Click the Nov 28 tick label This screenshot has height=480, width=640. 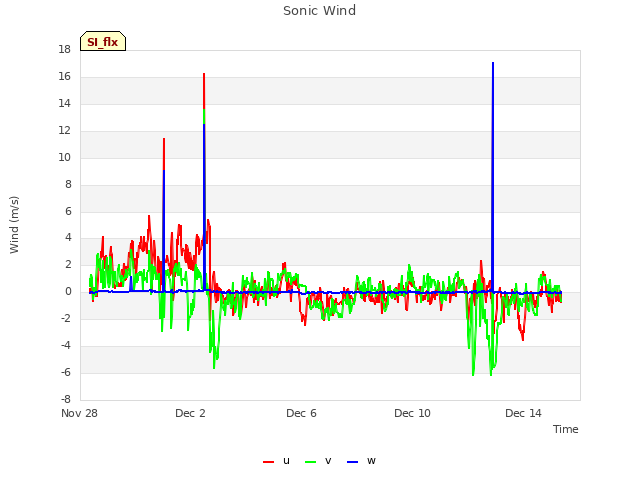[79, 413]
